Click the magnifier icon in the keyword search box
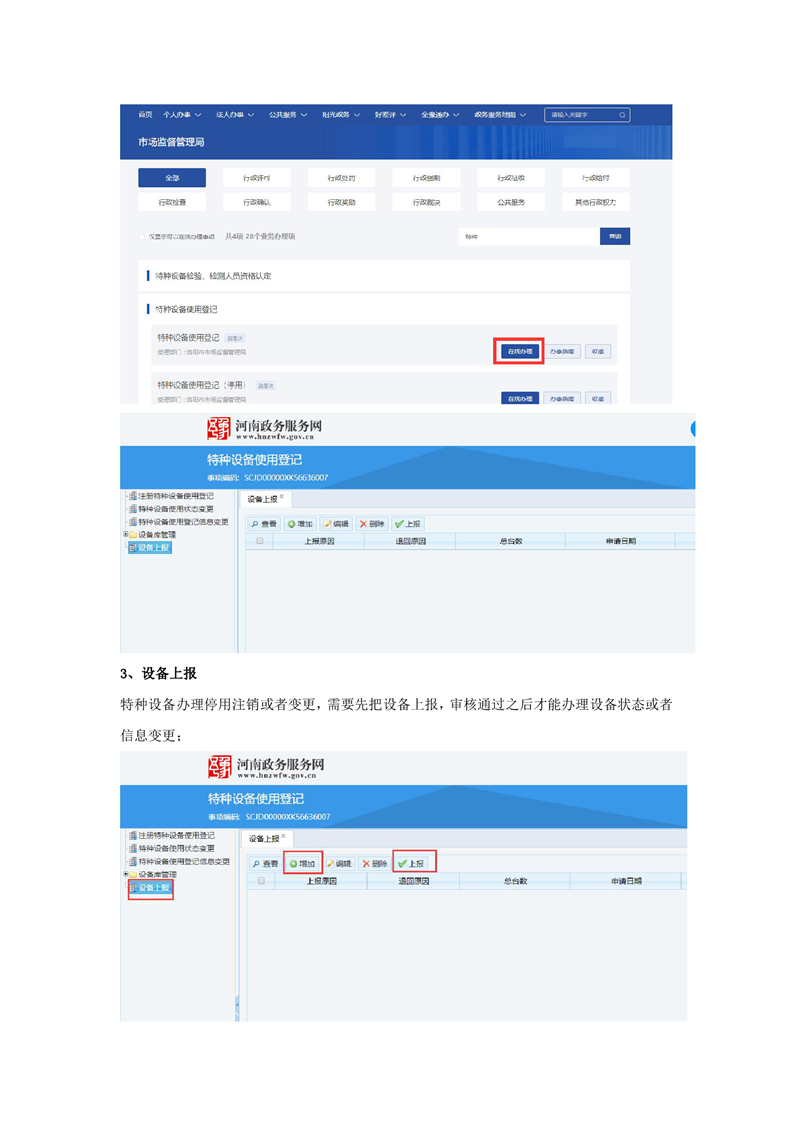The image size is (793, 1122). 622,114
